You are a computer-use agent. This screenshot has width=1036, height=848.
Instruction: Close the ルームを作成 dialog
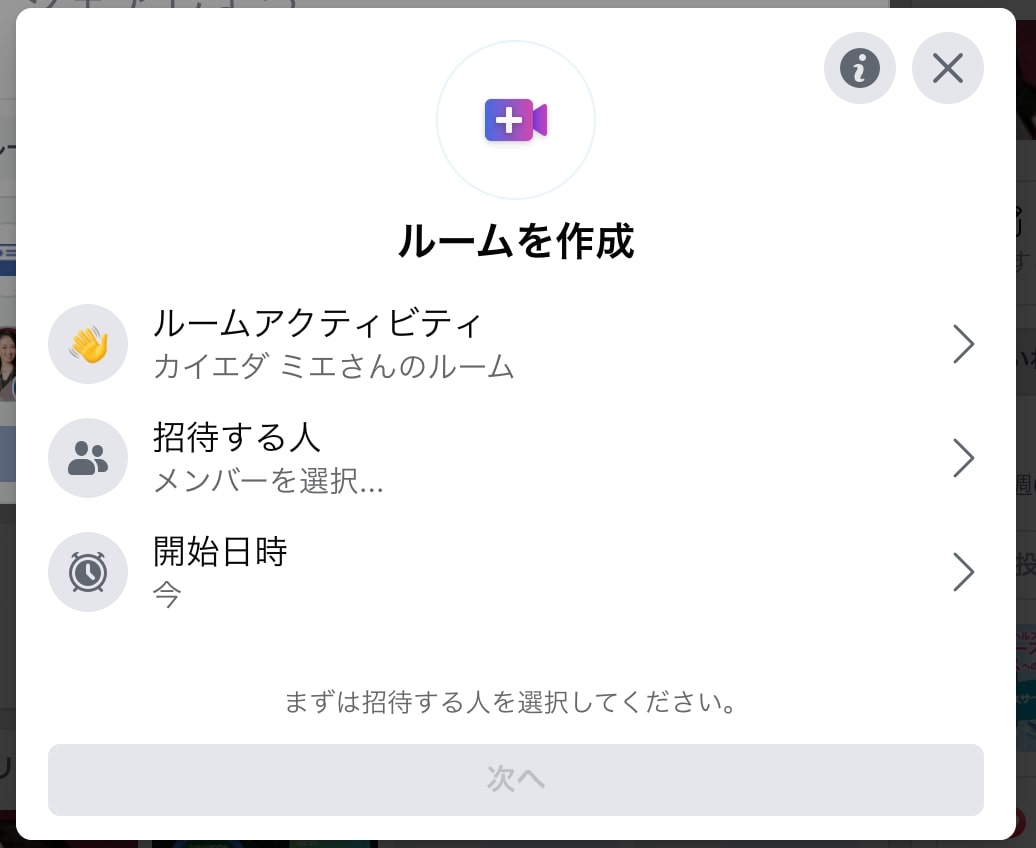pos(947,68)
